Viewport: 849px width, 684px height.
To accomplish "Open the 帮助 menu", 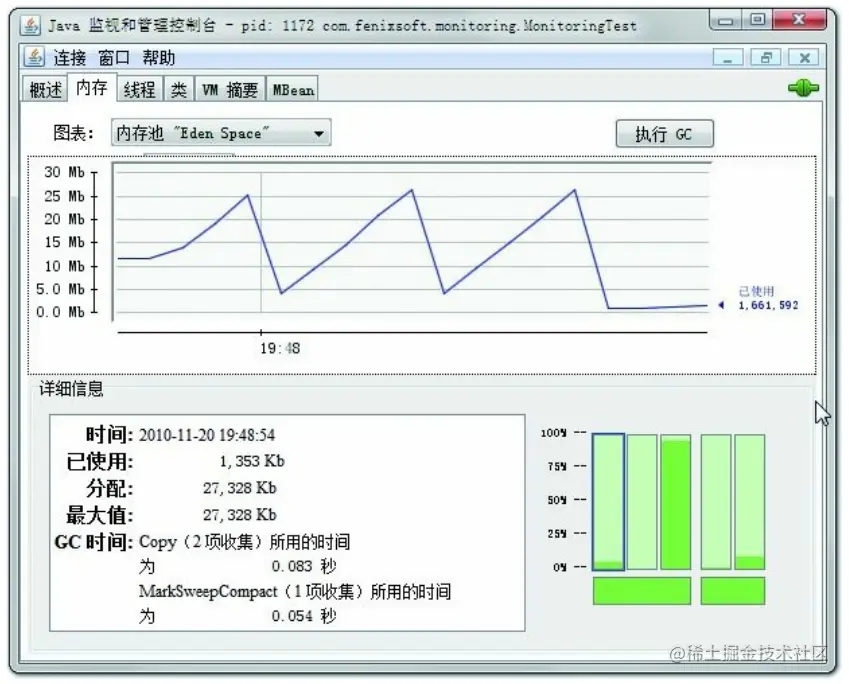I will coord(159,57).
